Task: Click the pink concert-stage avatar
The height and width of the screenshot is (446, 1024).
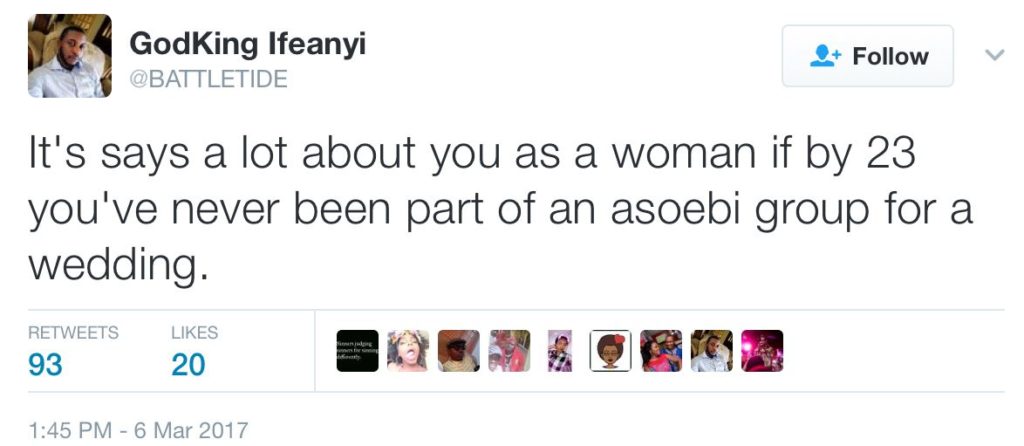Action: coord(762,351)
